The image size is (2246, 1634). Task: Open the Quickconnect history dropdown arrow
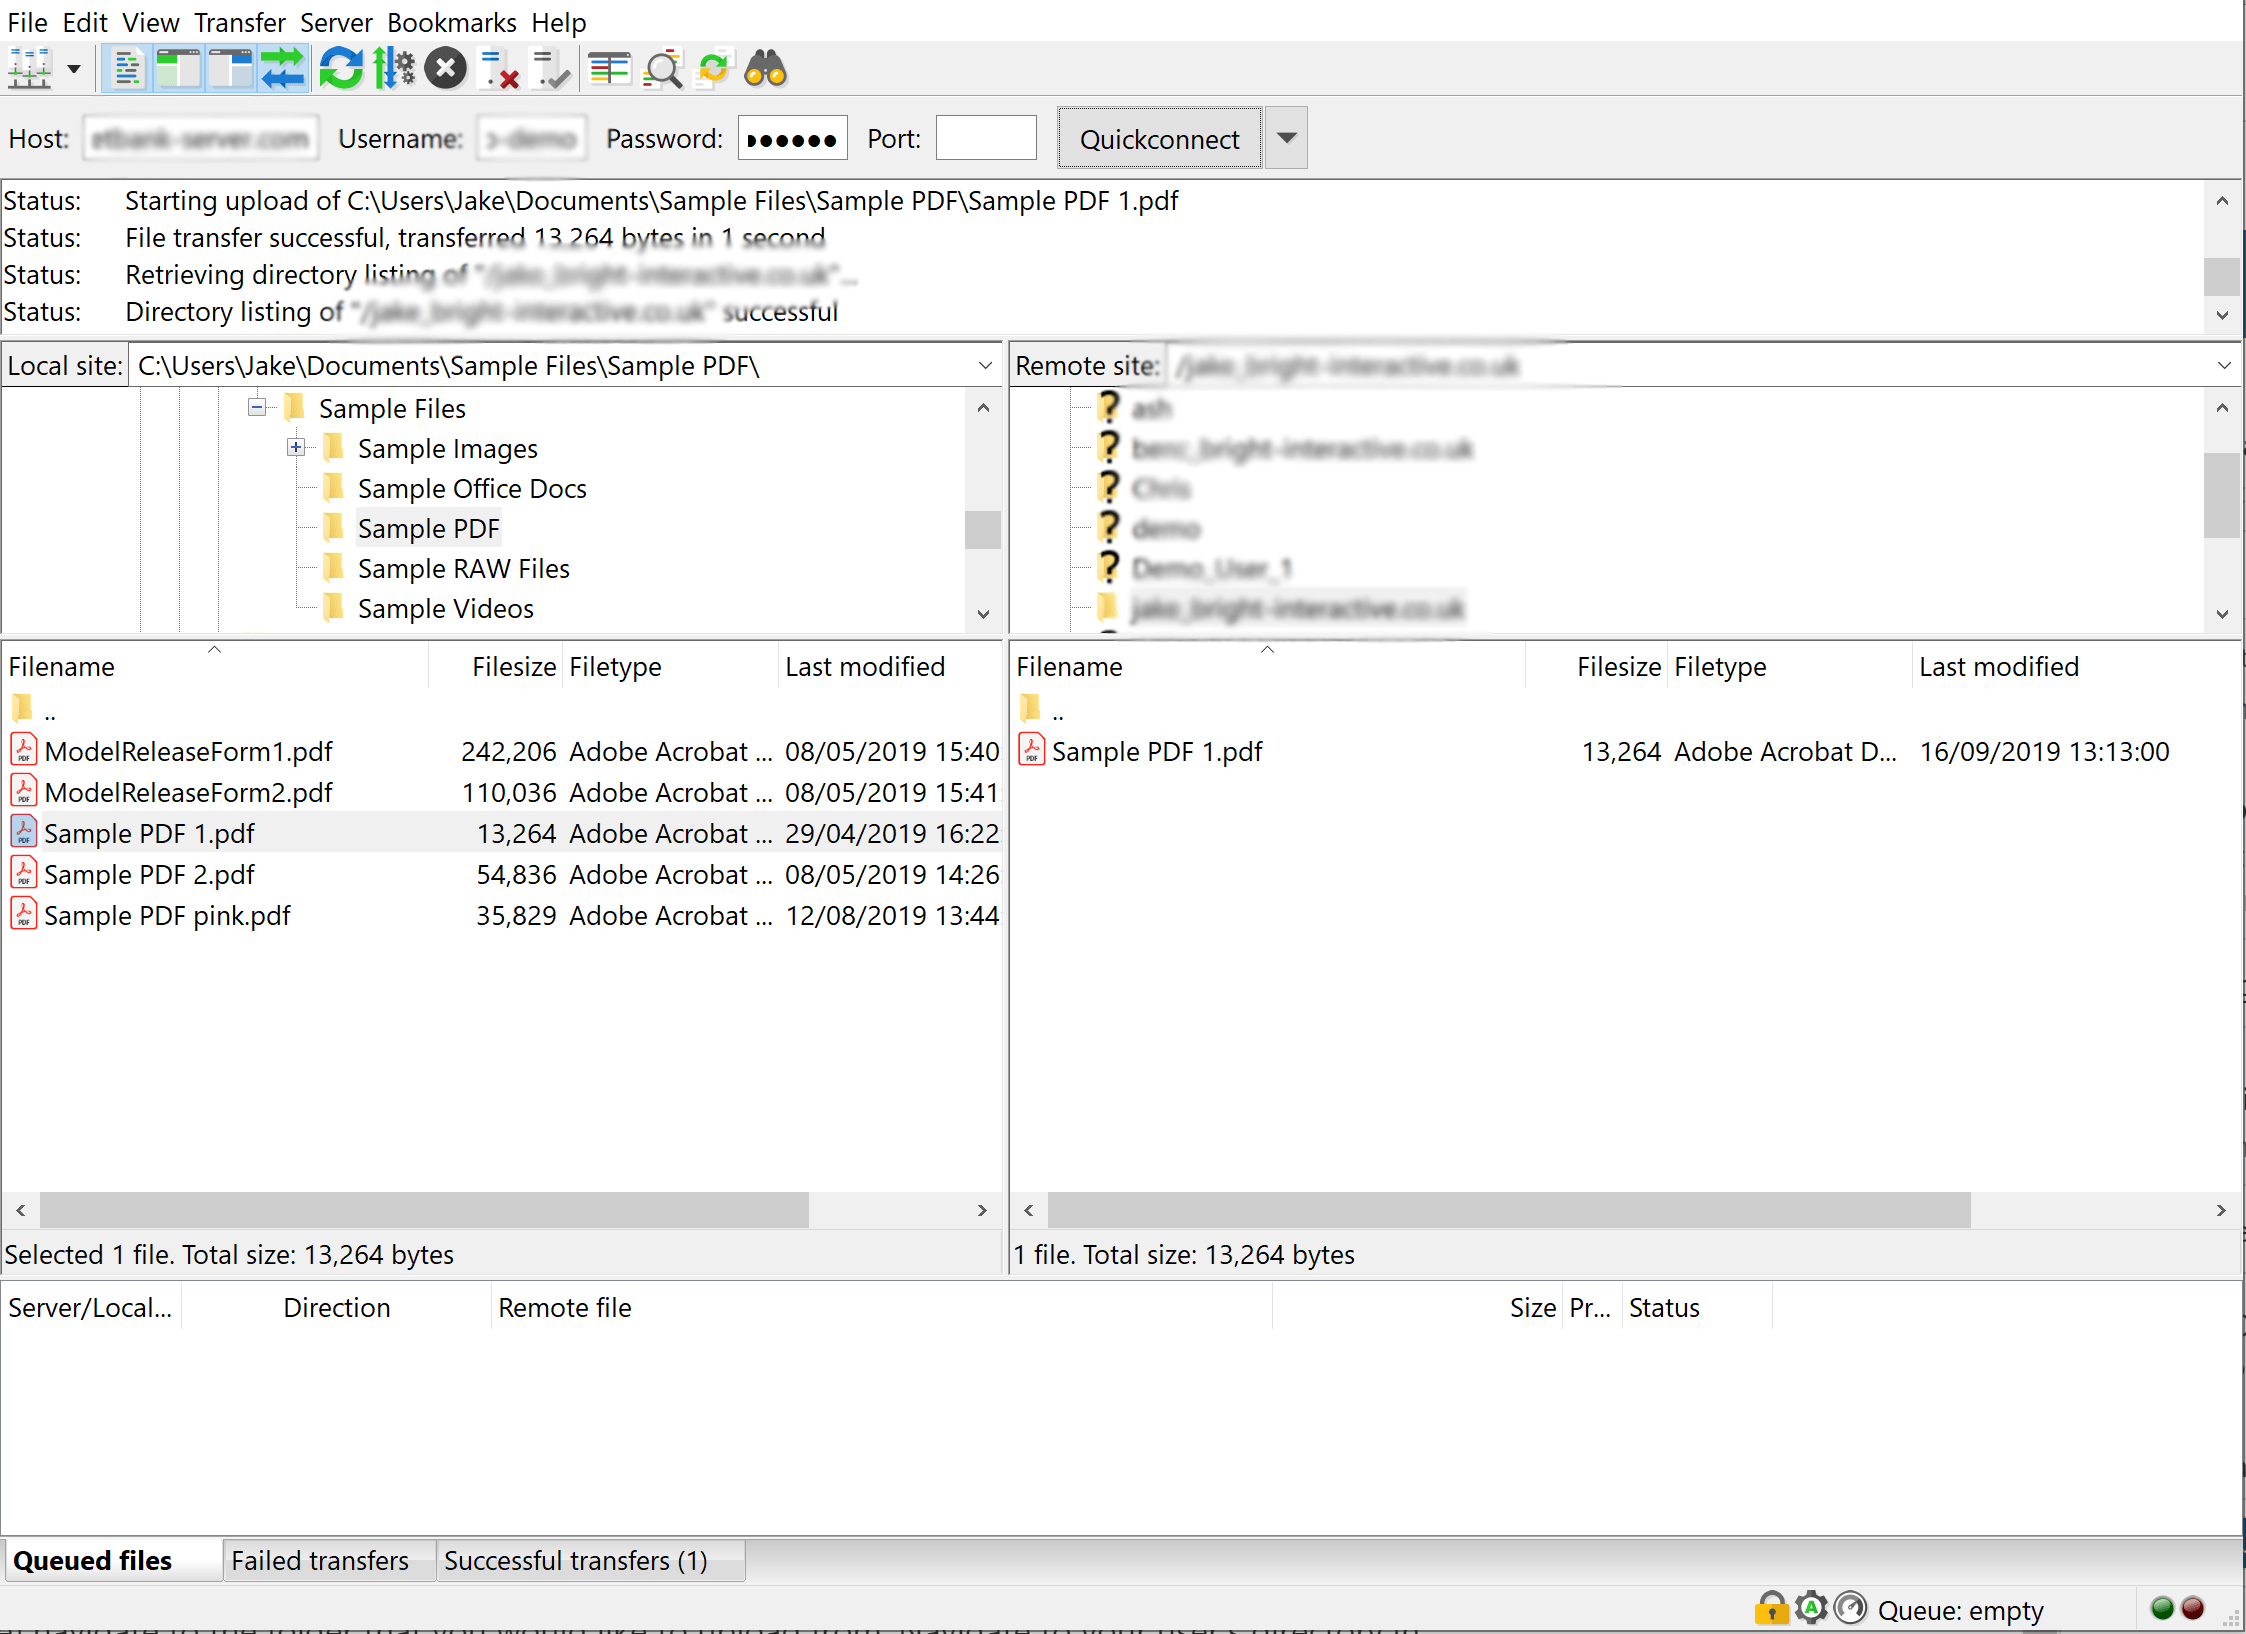[1287, 138]
